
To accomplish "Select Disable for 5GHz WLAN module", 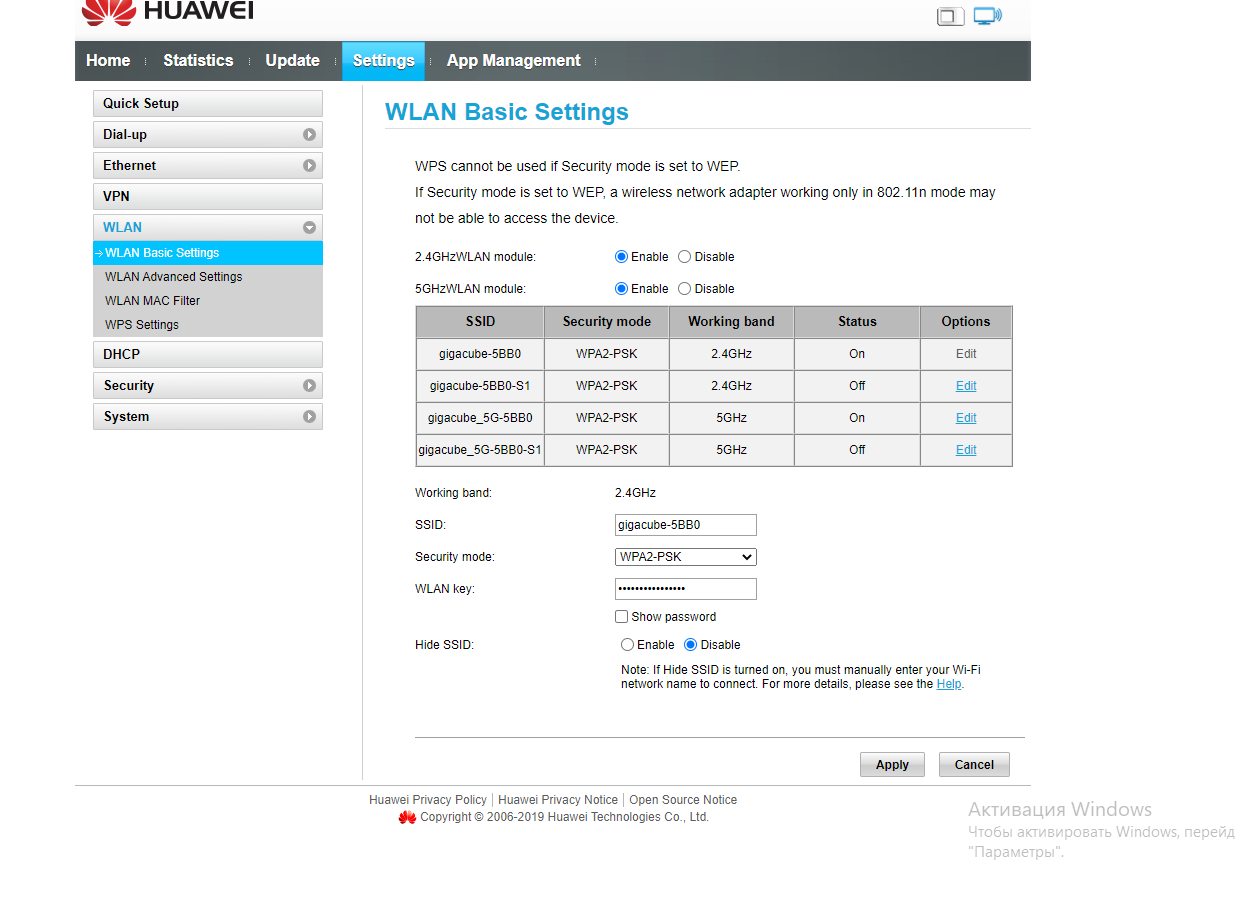I will [x=685, y=289].
